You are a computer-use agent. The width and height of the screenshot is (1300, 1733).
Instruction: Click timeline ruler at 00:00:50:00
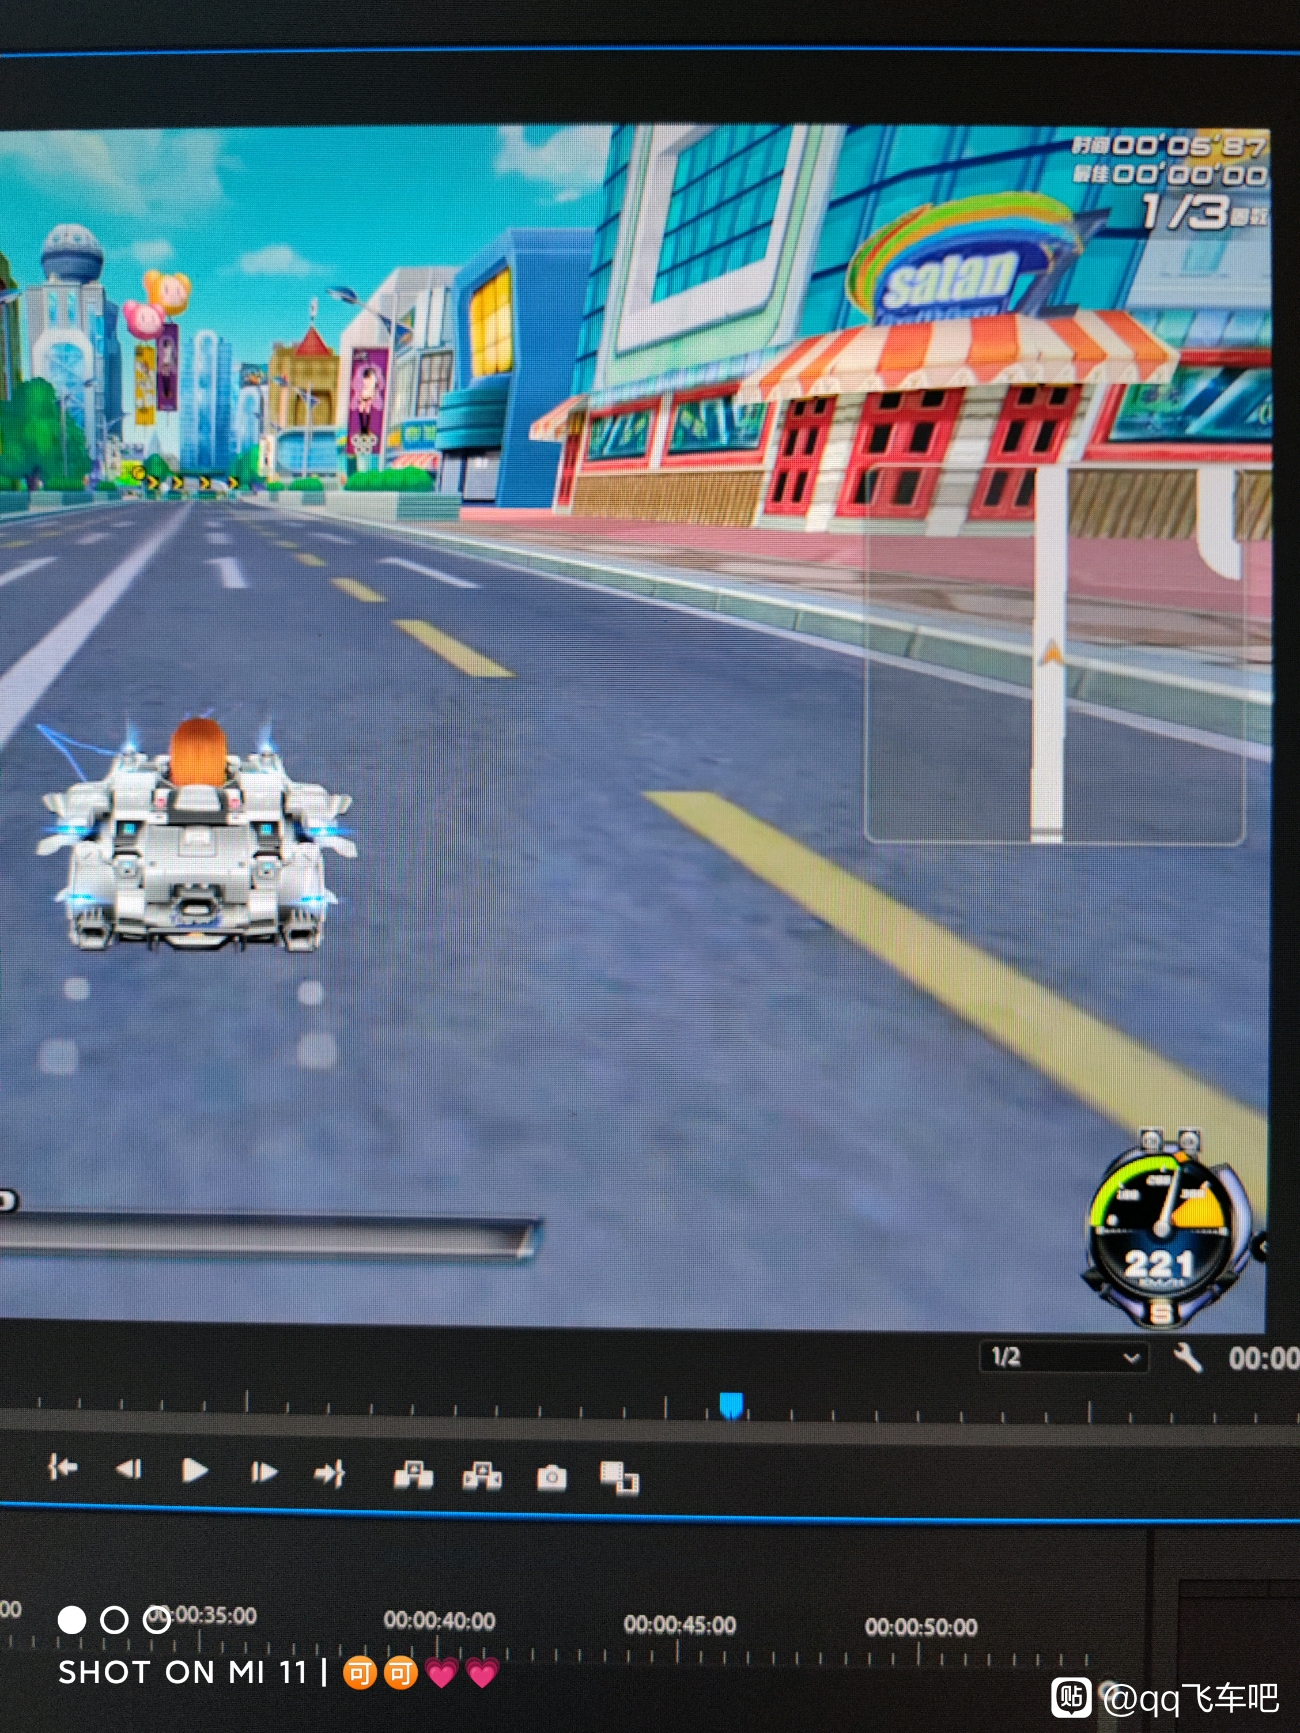point(921,1627)
